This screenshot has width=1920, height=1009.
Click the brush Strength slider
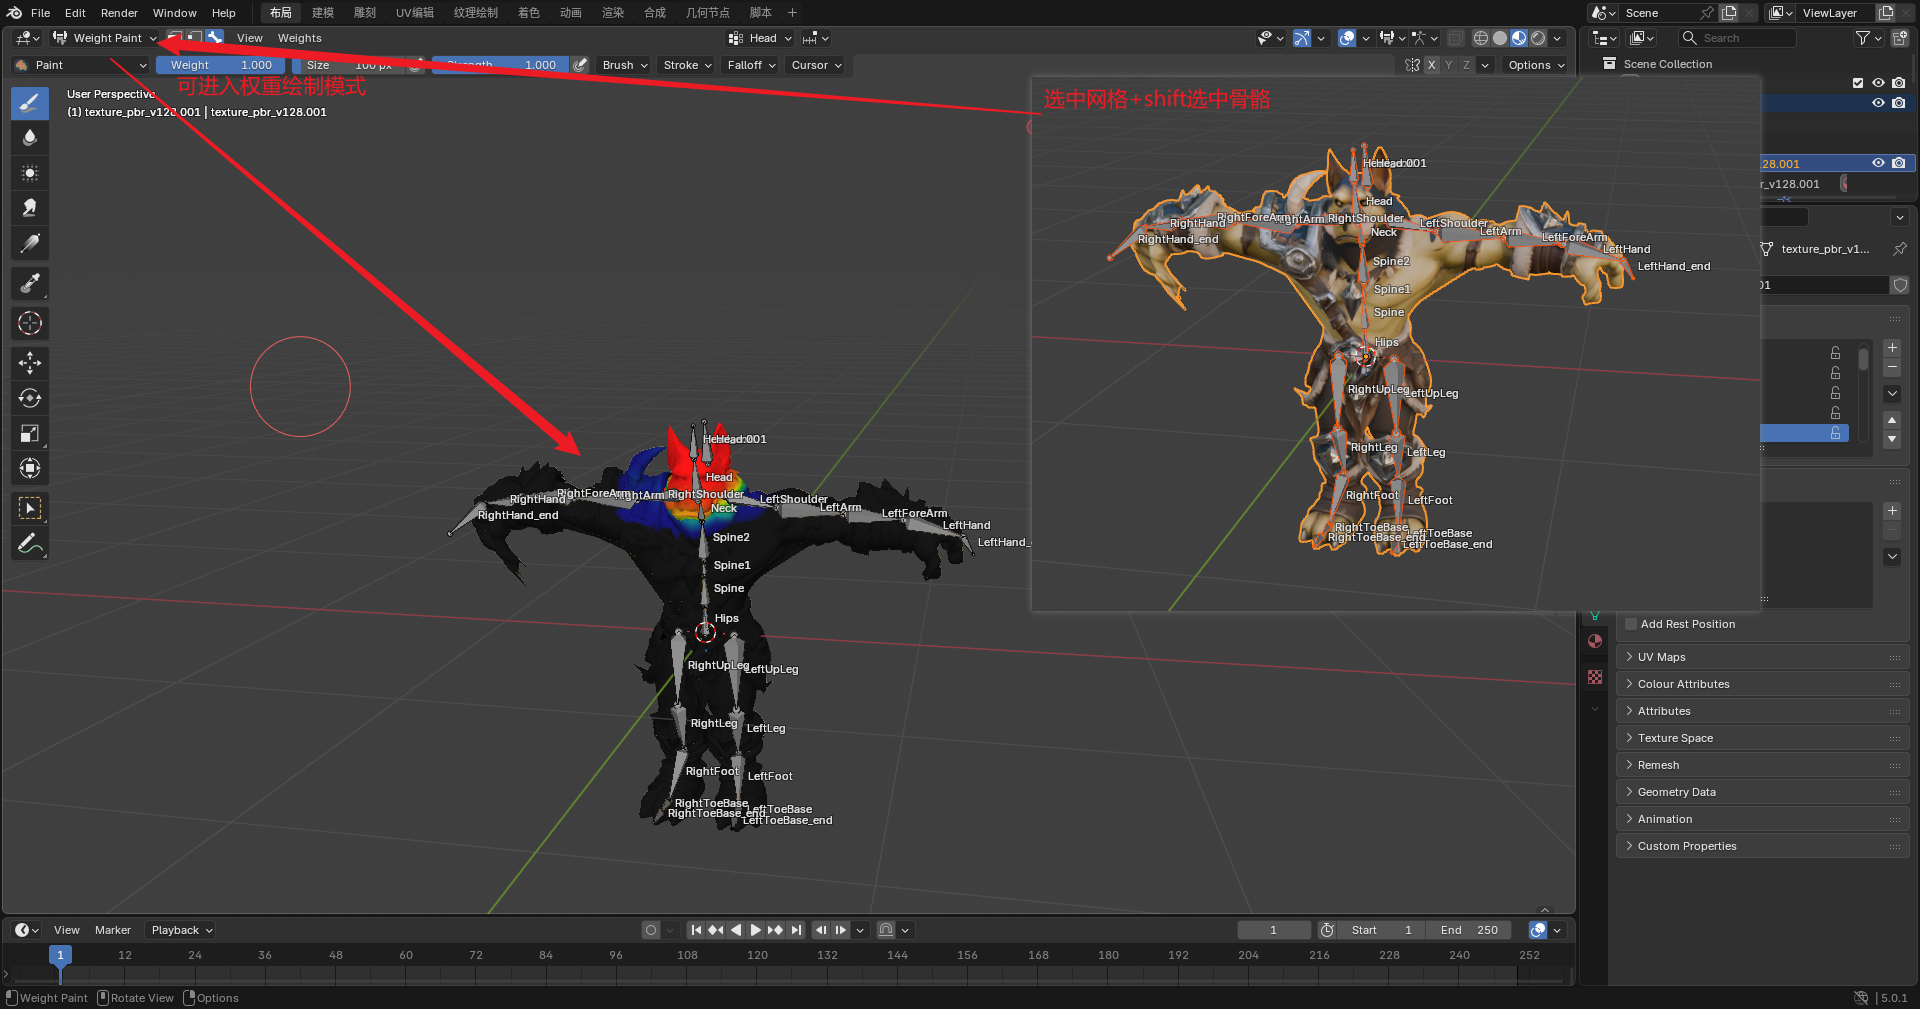coord(500,65)
